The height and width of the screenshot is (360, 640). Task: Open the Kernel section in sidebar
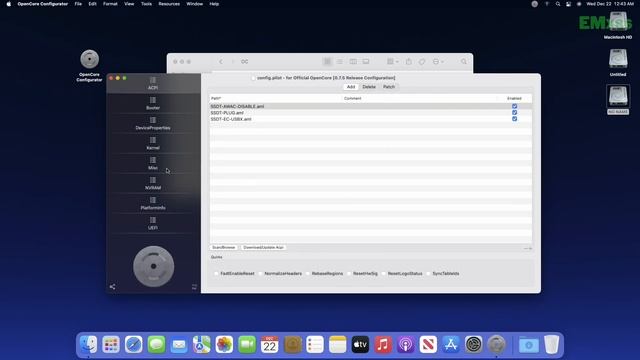(153, 143)
